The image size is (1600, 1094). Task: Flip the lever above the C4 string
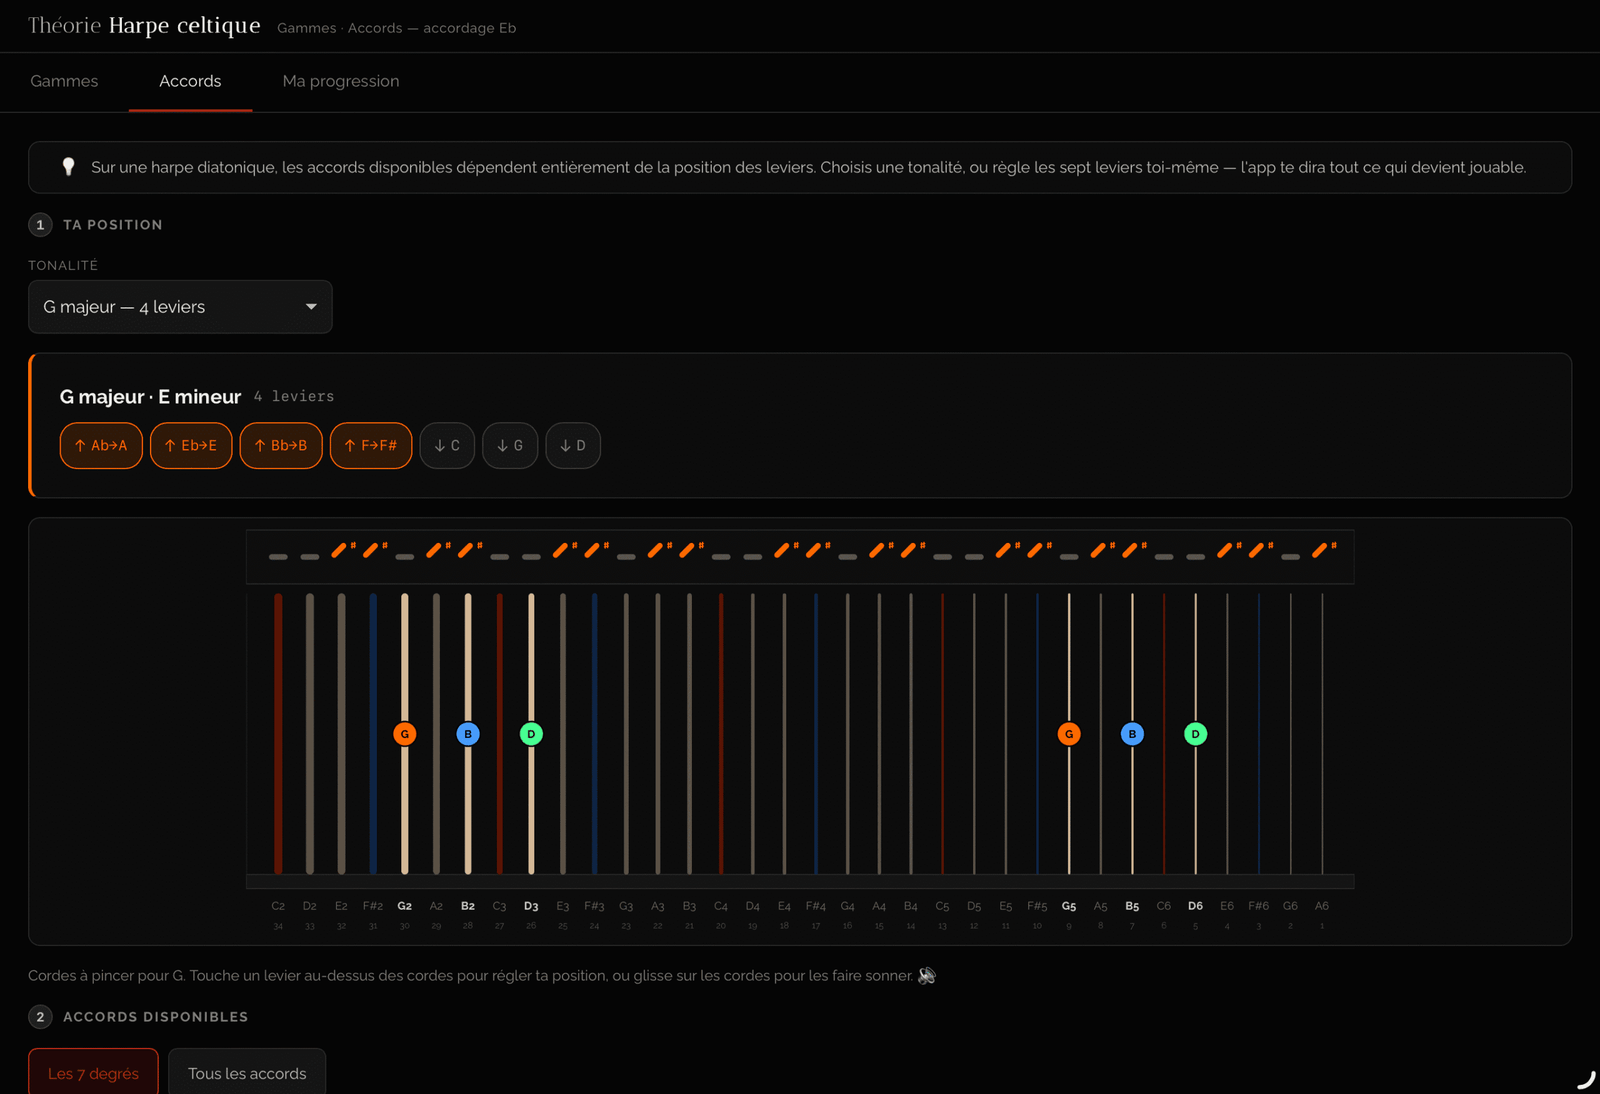tap(721, 556)
